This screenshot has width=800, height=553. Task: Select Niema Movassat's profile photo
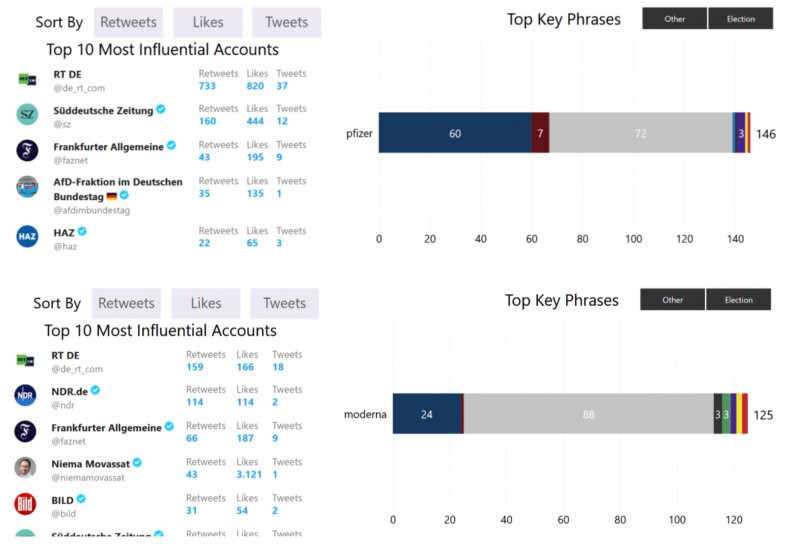pos(25,467)
